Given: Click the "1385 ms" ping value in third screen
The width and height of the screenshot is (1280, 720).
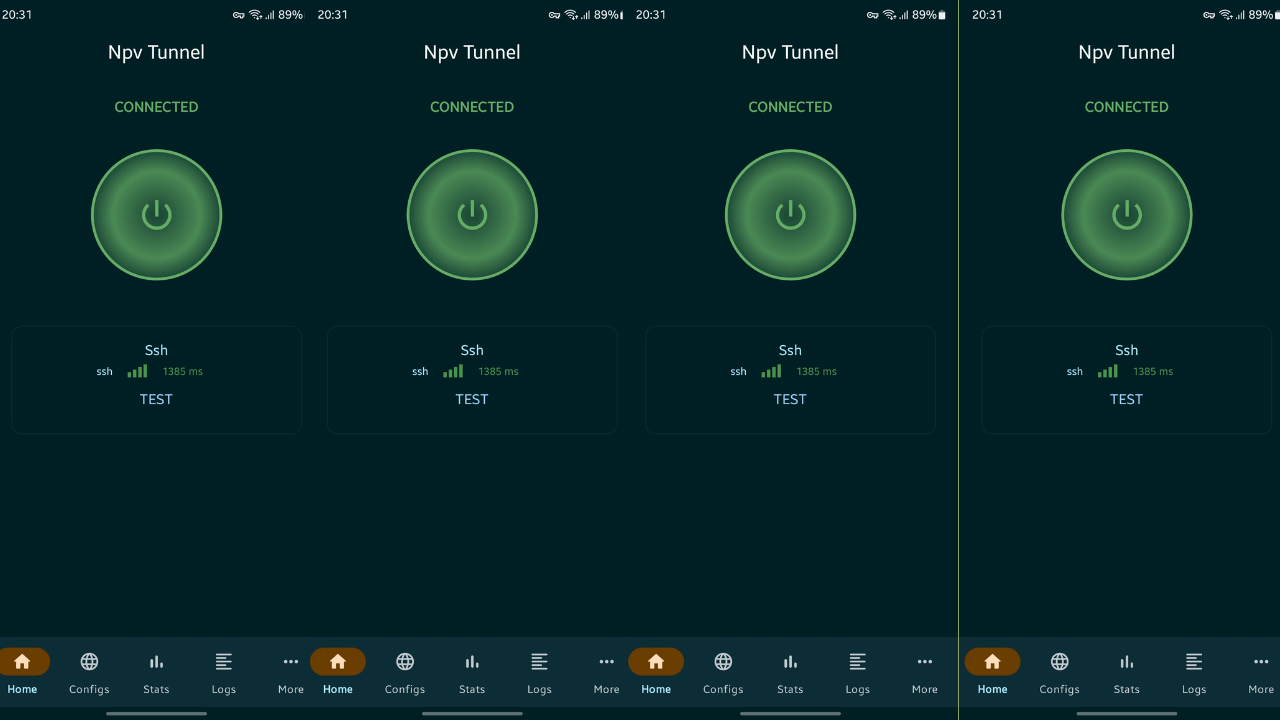Looking at the screenshot, I should [x=816, y=371].
